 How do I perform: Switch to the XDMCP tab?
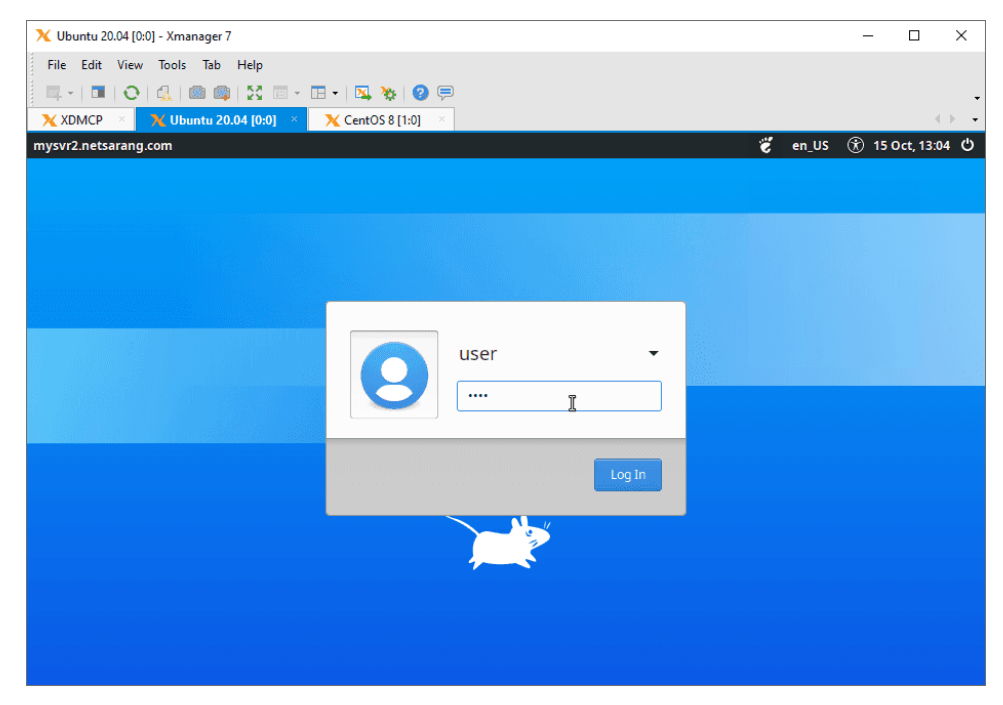tap(81, 120)
